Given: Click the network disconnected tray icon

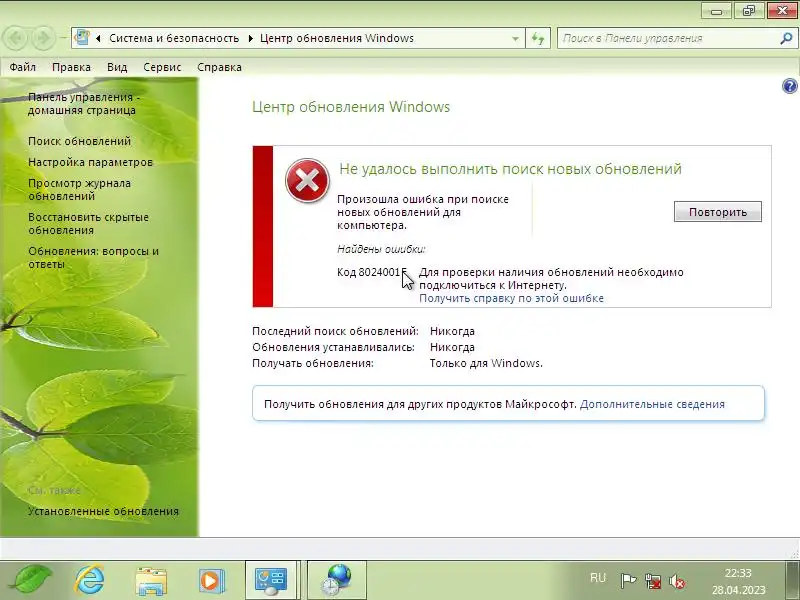Looking at the screenshot, I should (x=653, y=581).
